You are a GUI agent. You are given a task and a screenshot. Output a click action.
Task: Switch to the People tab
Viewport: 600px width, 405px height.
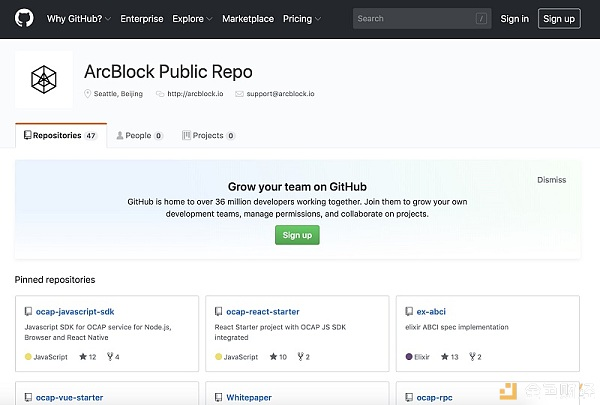coord(139,136)
